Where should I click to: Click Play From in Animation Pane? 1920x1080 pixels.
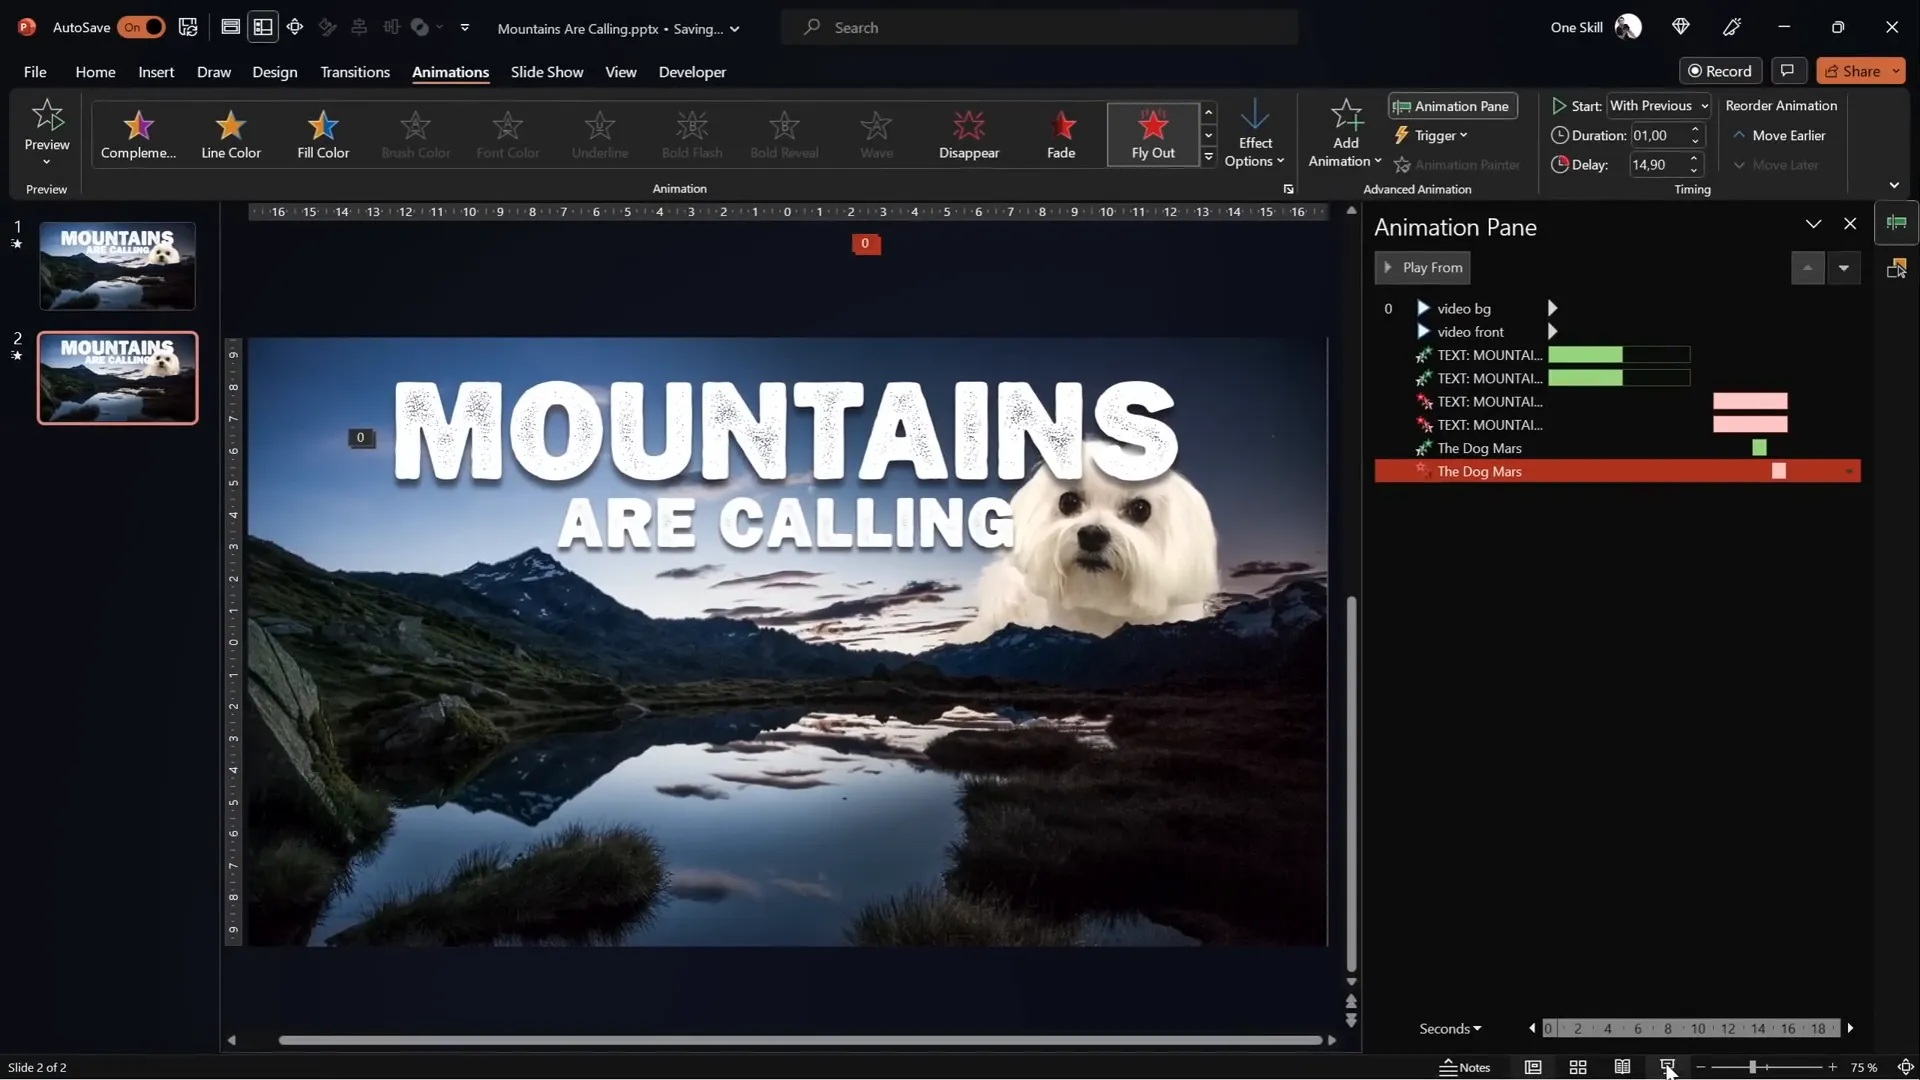pyautogui.click(x=1423, y=268)
